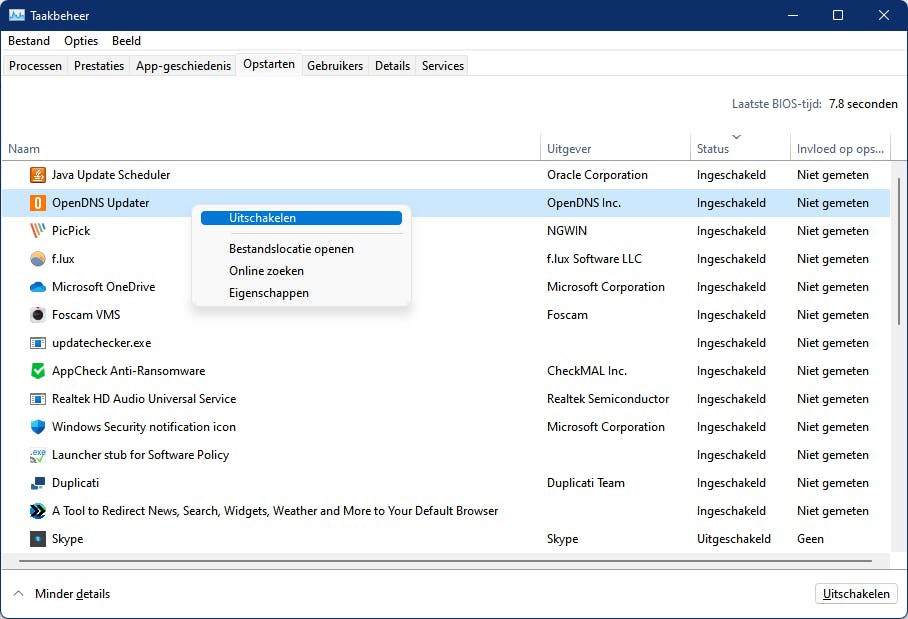Image resolution: width=908 pixels, height=619 pixels.
Task: Open the Services tab
Action: pos(442,66)
